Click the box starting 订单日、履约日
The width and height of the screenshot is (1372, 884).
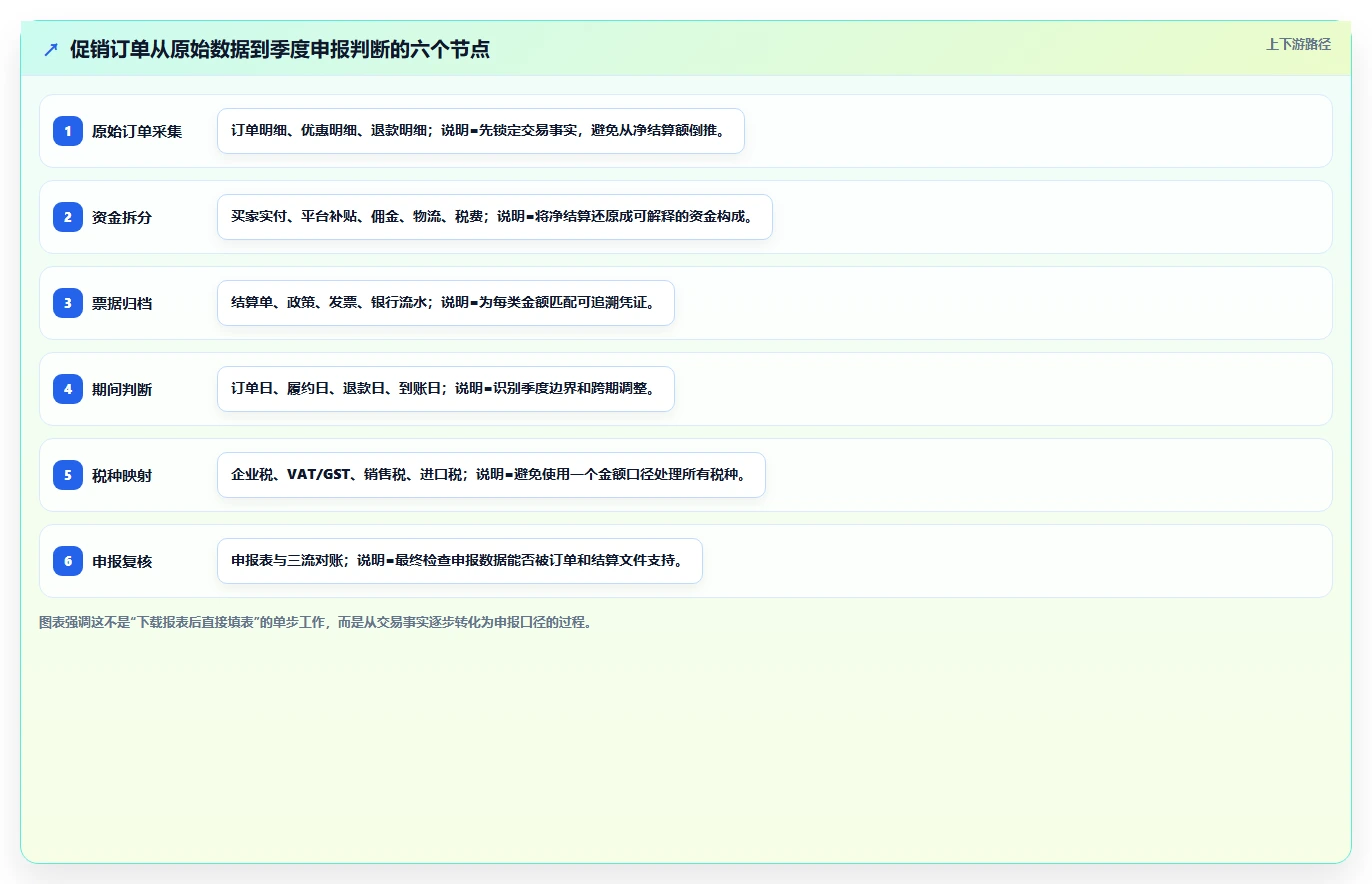coord(446,389)
